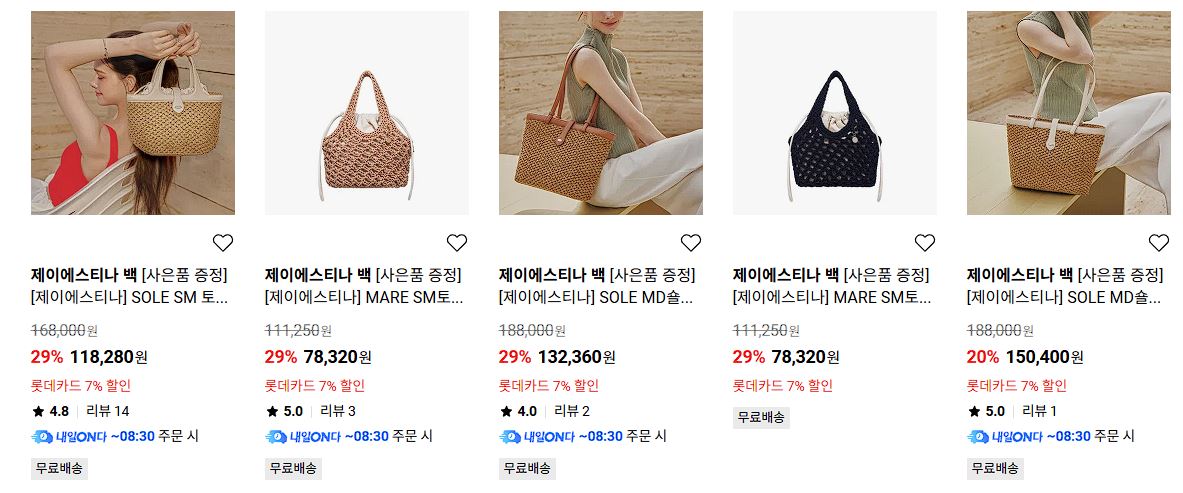Open the pink crochet bag product image
The width and height of the screenshot is (1183, 493).
pos(367,112)
